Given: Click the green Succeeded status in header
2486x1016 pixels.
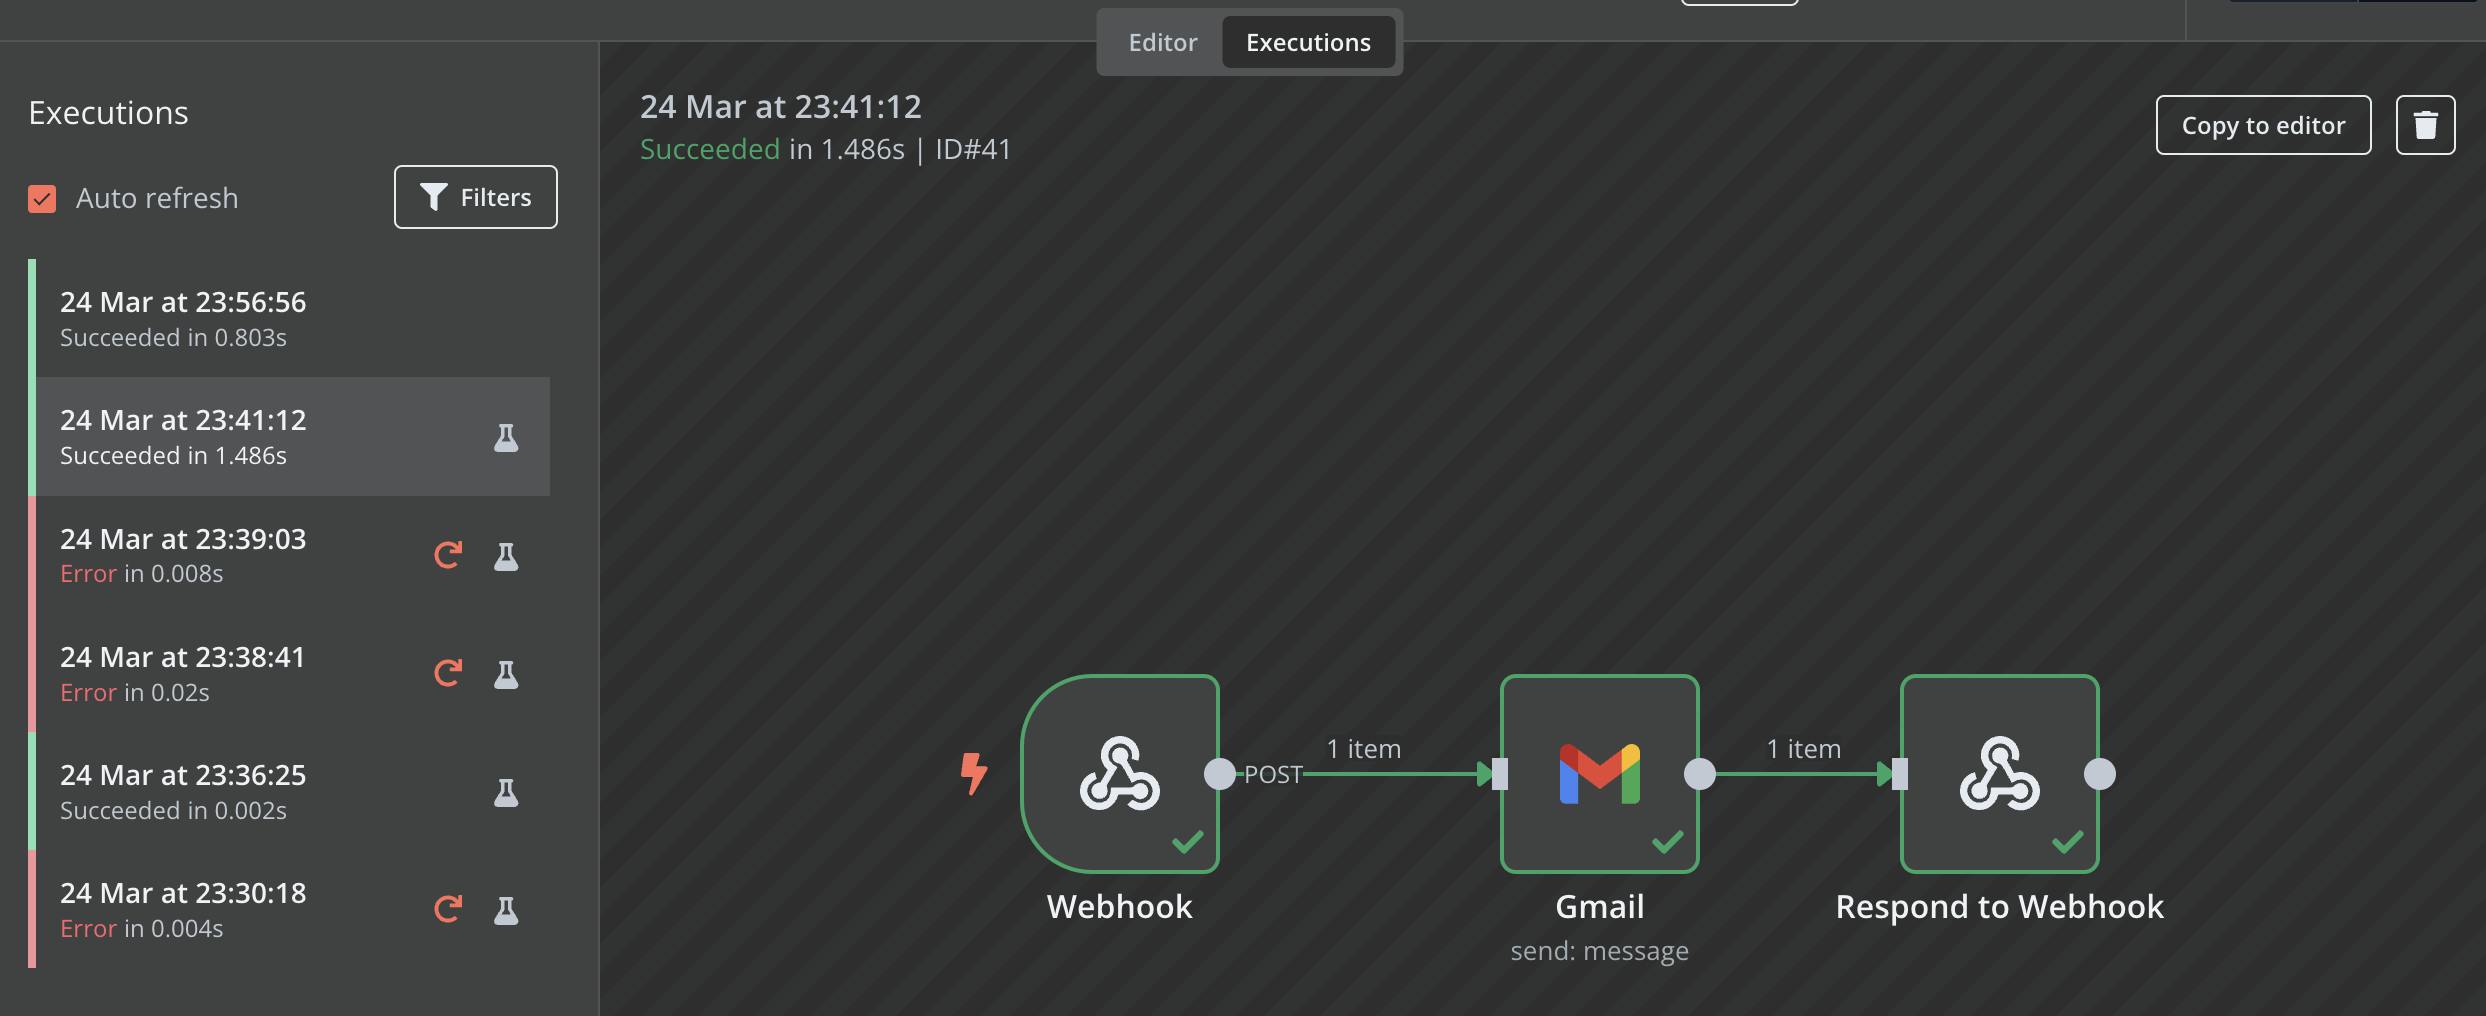Looking at the screenshot, I should coord(709,149).
